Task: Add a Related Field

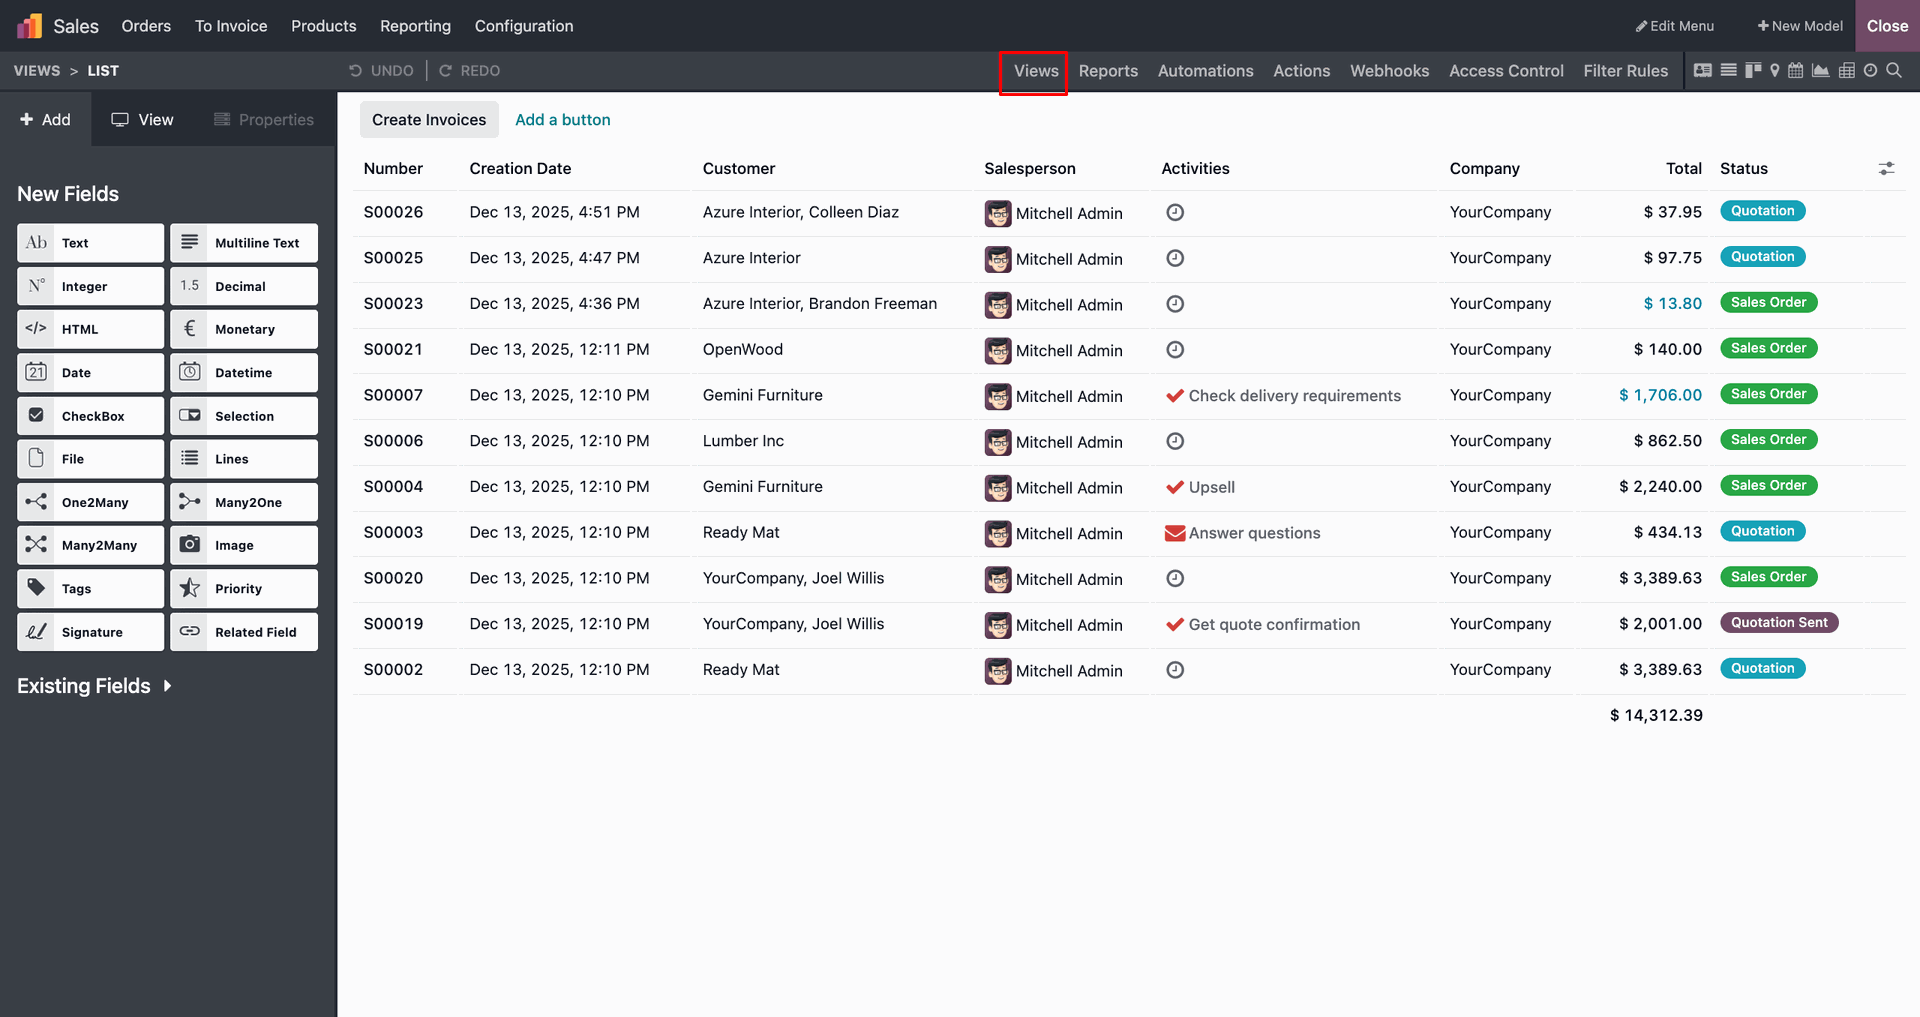Action: tap(244, 632)
